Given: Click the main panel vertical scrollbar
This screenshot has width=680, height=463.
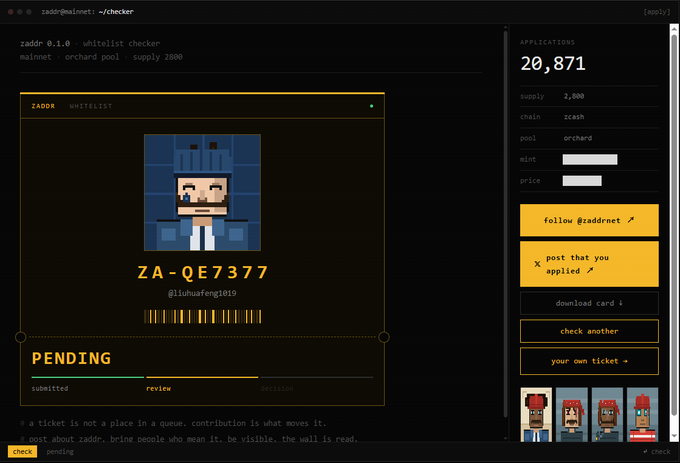Looking at the screenshot, I should pyautogui.click(x=505, y=223).
